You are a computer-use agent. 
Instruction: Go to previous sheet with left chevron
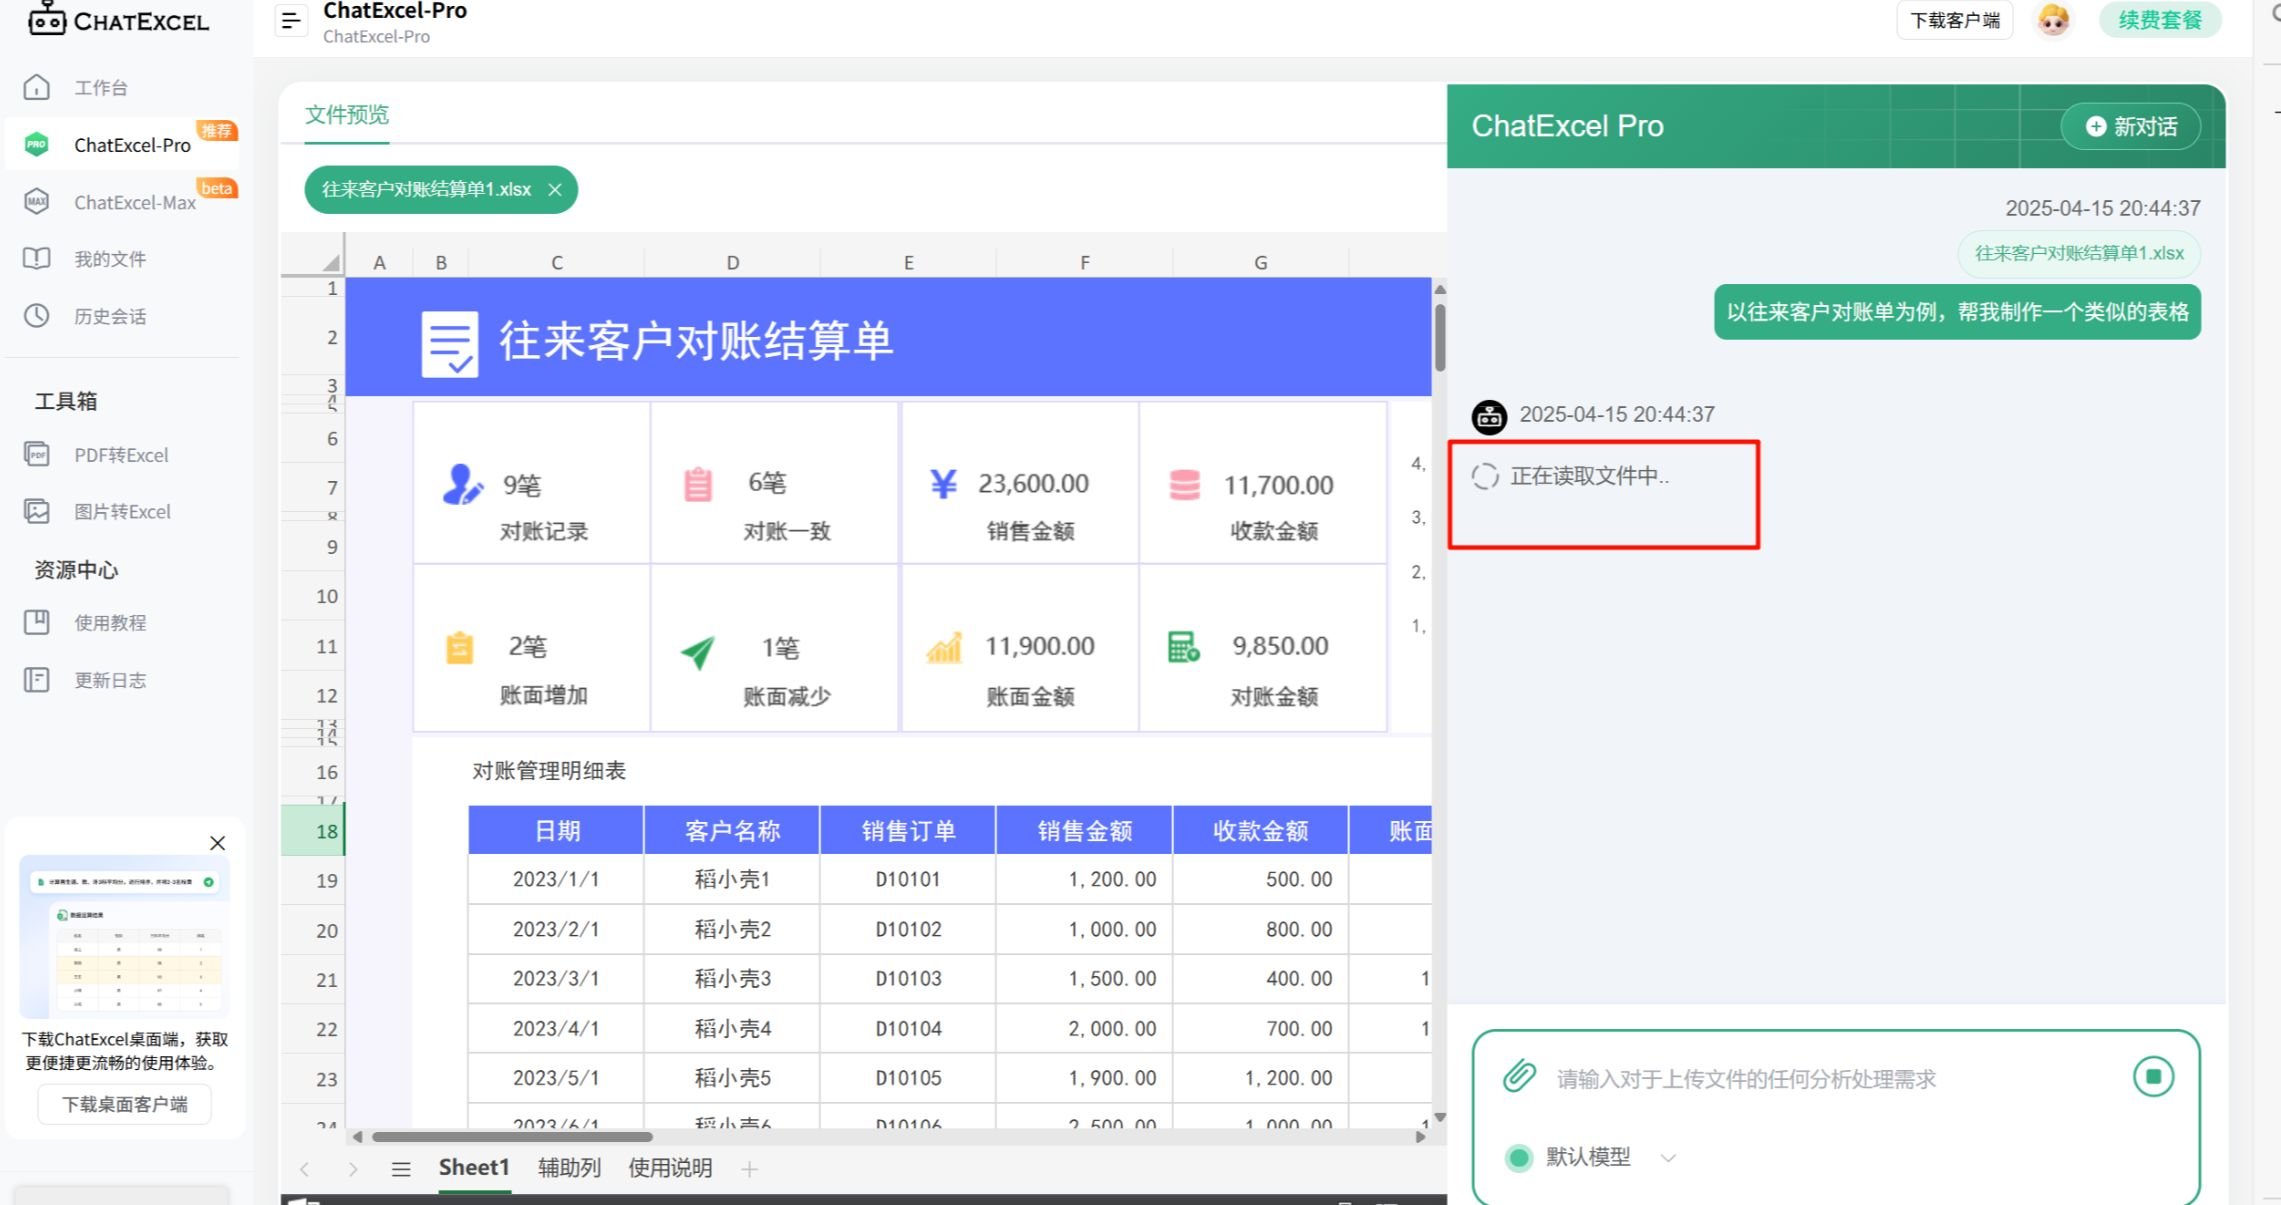click(305, 1169)
